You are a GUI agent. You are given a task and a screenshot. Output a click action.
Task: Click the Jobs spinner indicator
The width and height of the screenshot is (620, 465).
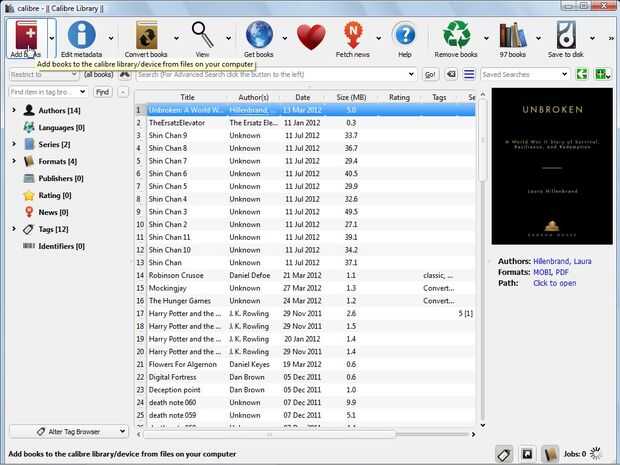[x=595, y=454]
